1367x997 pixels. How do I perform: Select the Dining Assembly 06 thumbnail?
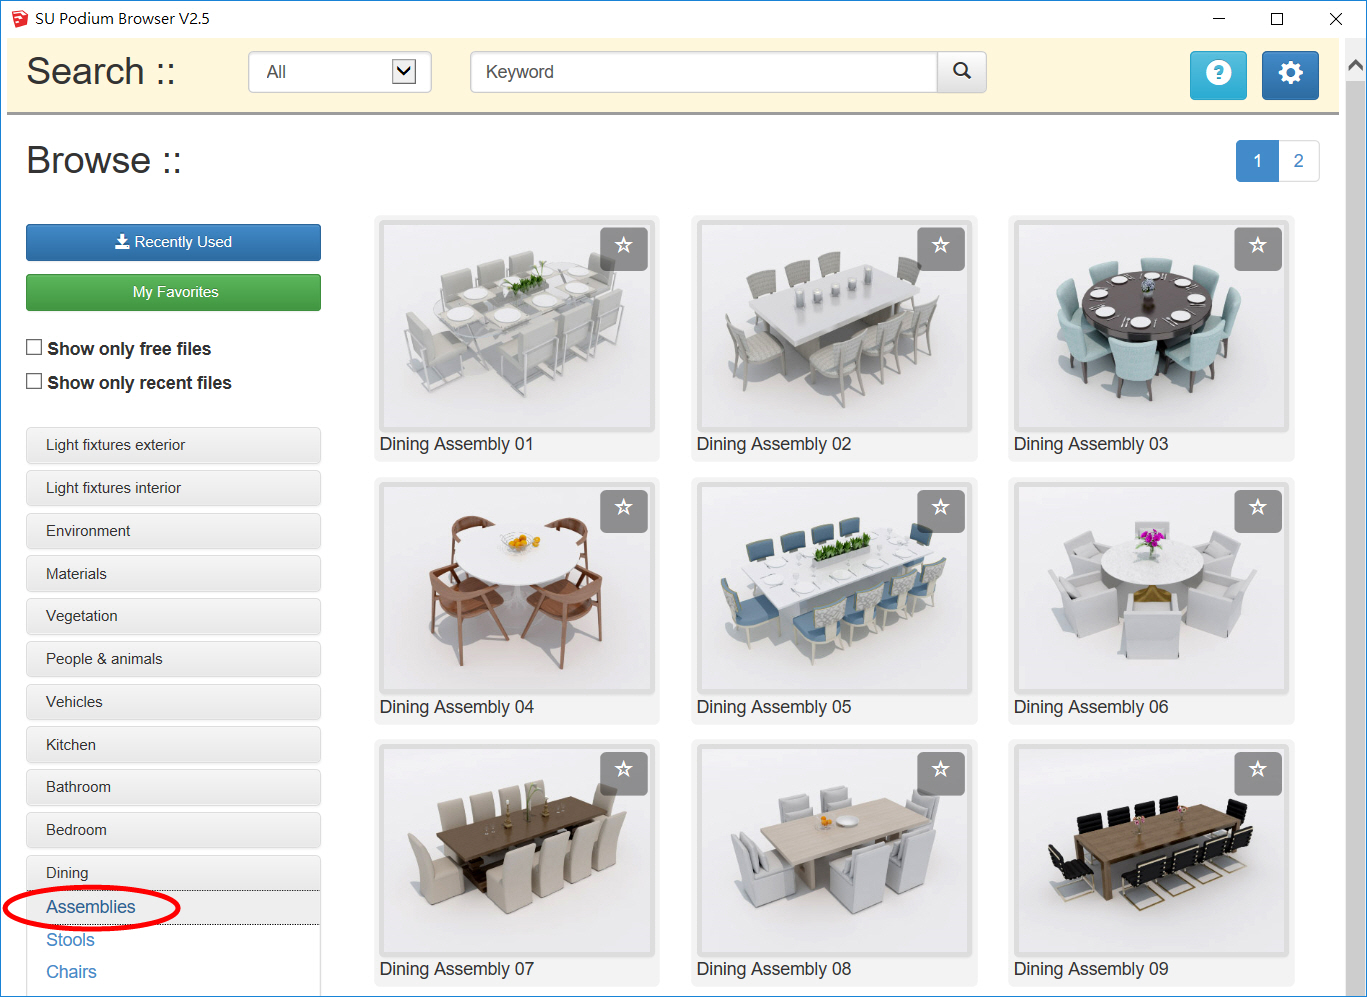1151,589
